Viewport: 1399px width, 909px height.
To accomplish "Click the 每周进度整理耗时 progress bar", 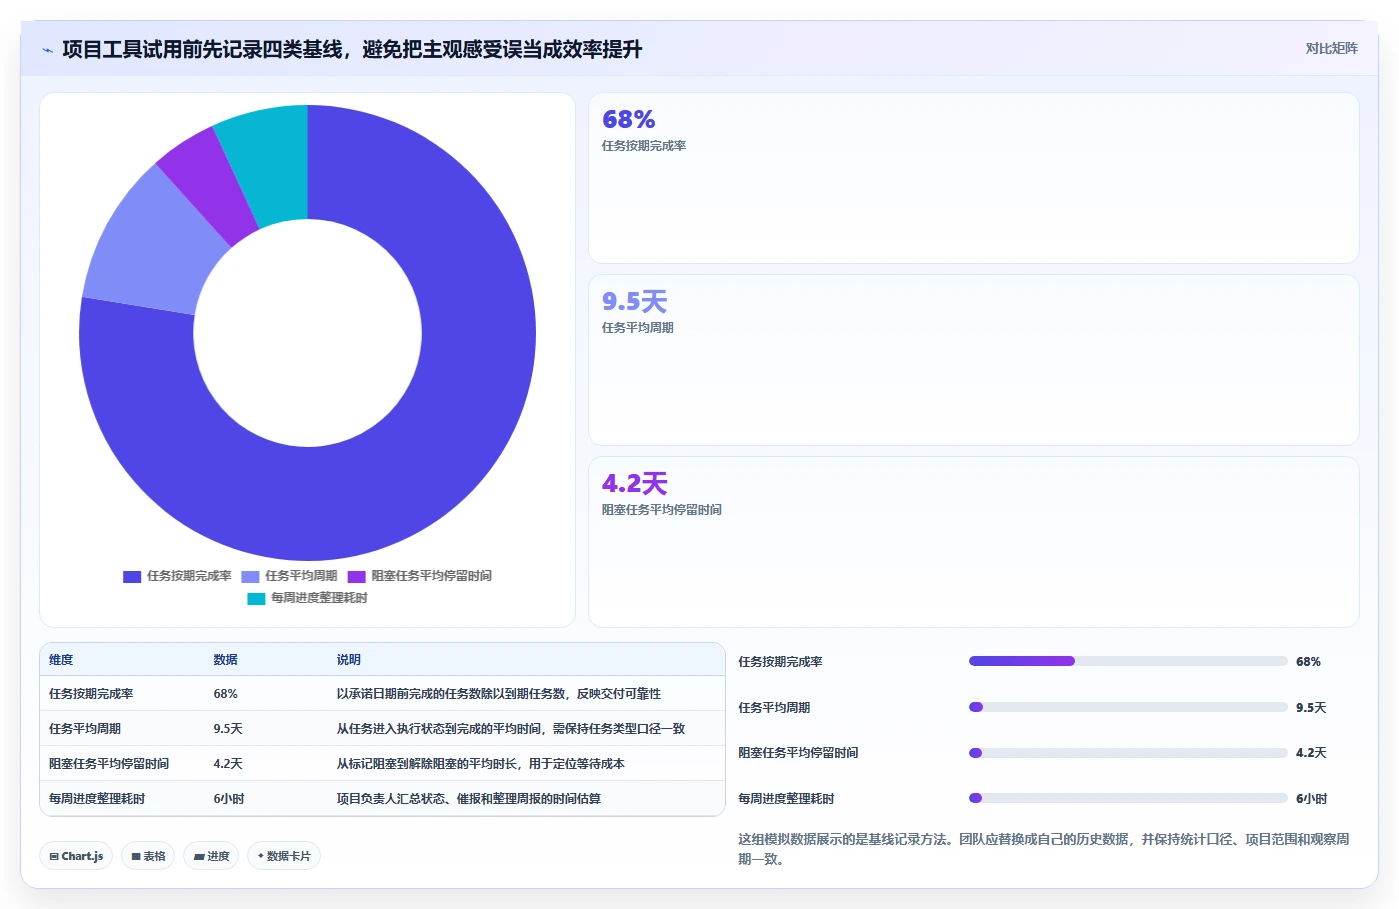I will 1128,798.
